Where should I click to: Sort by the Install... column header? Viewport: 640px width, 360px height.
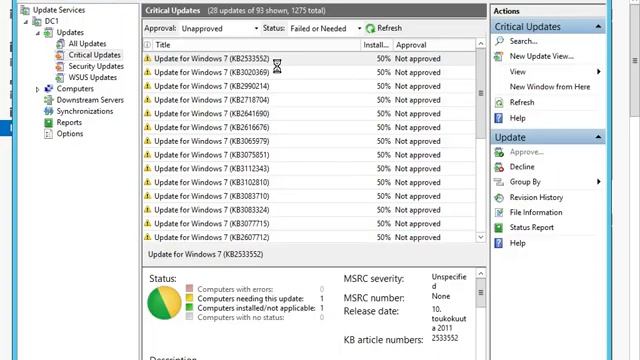click(376, 45)
